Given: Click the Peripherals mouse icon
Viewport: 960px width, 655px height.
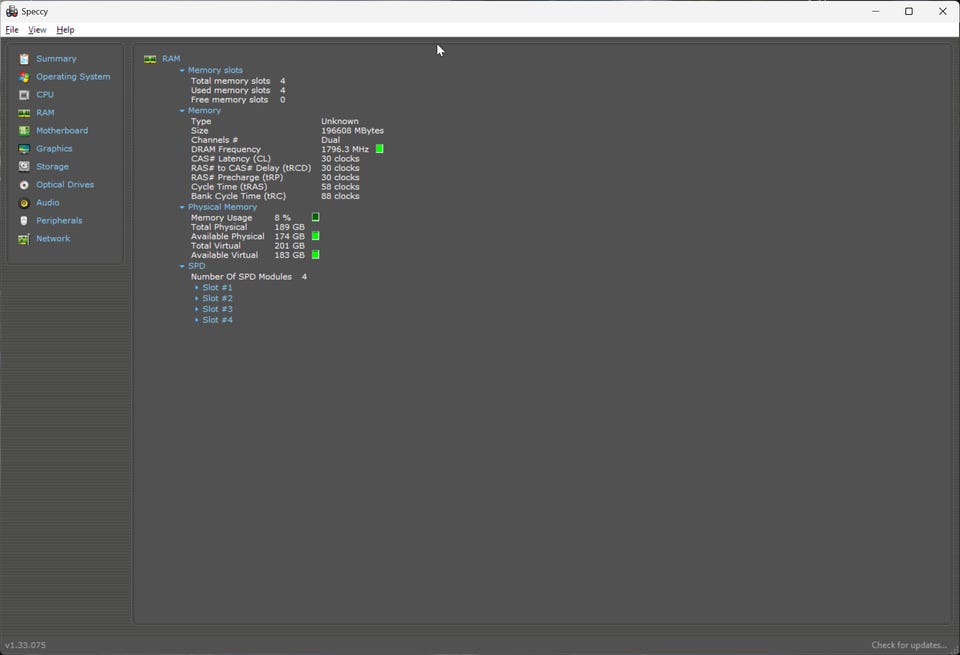Looking at the screenshot, I should [x=24, y=221].
